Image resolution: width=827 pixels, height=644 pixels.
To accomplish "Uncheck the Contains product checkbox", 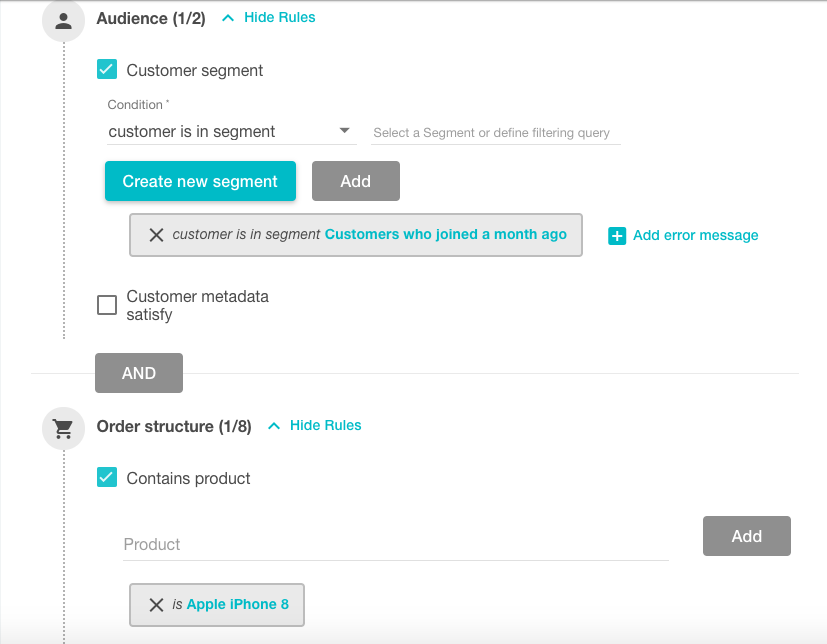I will pos(107,477).
